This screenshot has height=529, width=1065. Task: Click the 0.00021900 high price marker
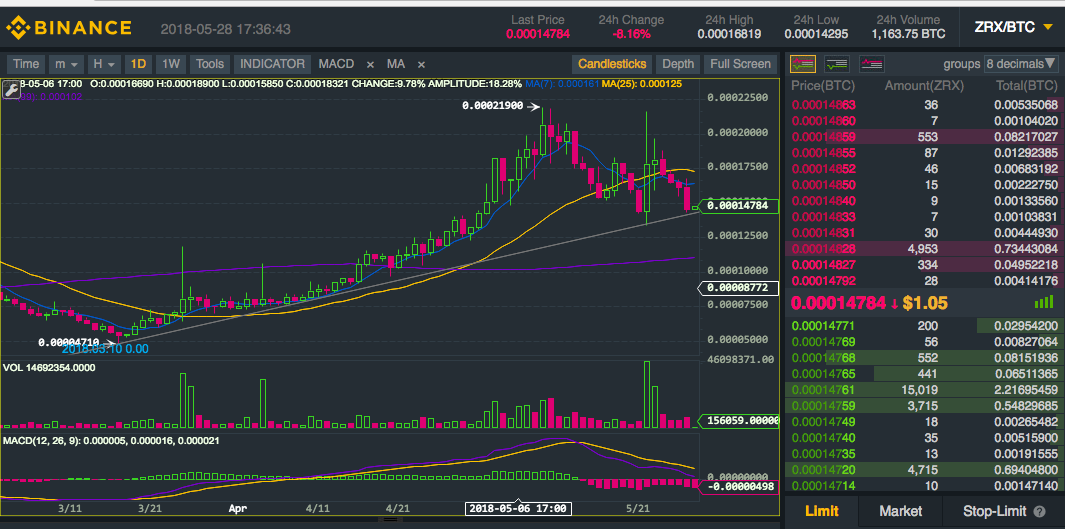[x=493, y=106]
